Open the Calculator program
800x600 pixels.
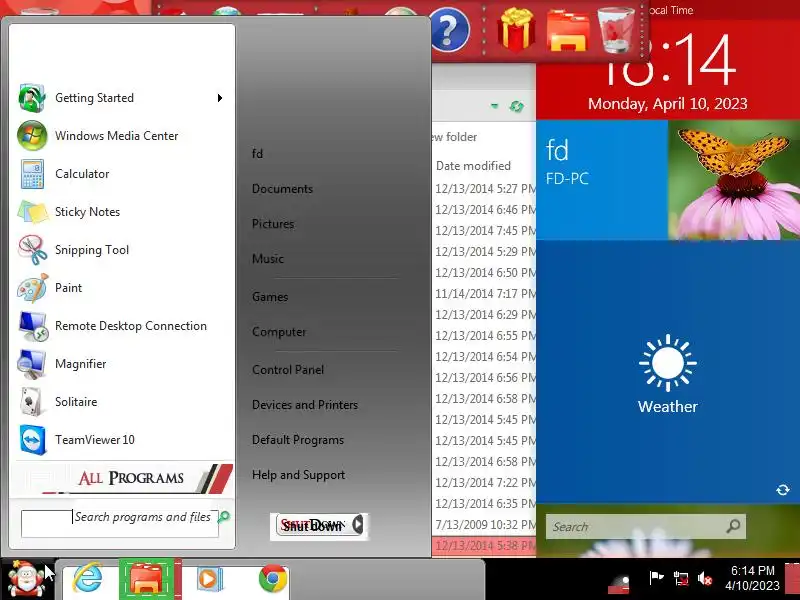[120, 173]
